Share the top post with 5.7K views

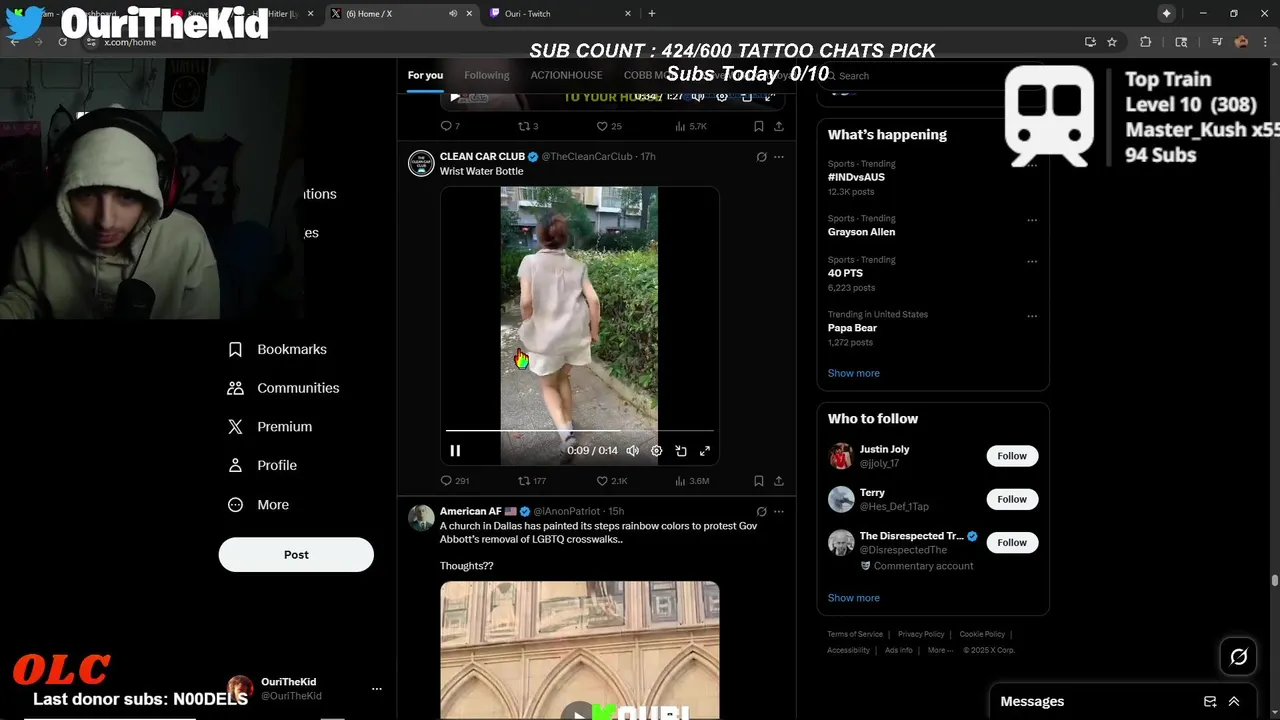[x=779, y=126]
